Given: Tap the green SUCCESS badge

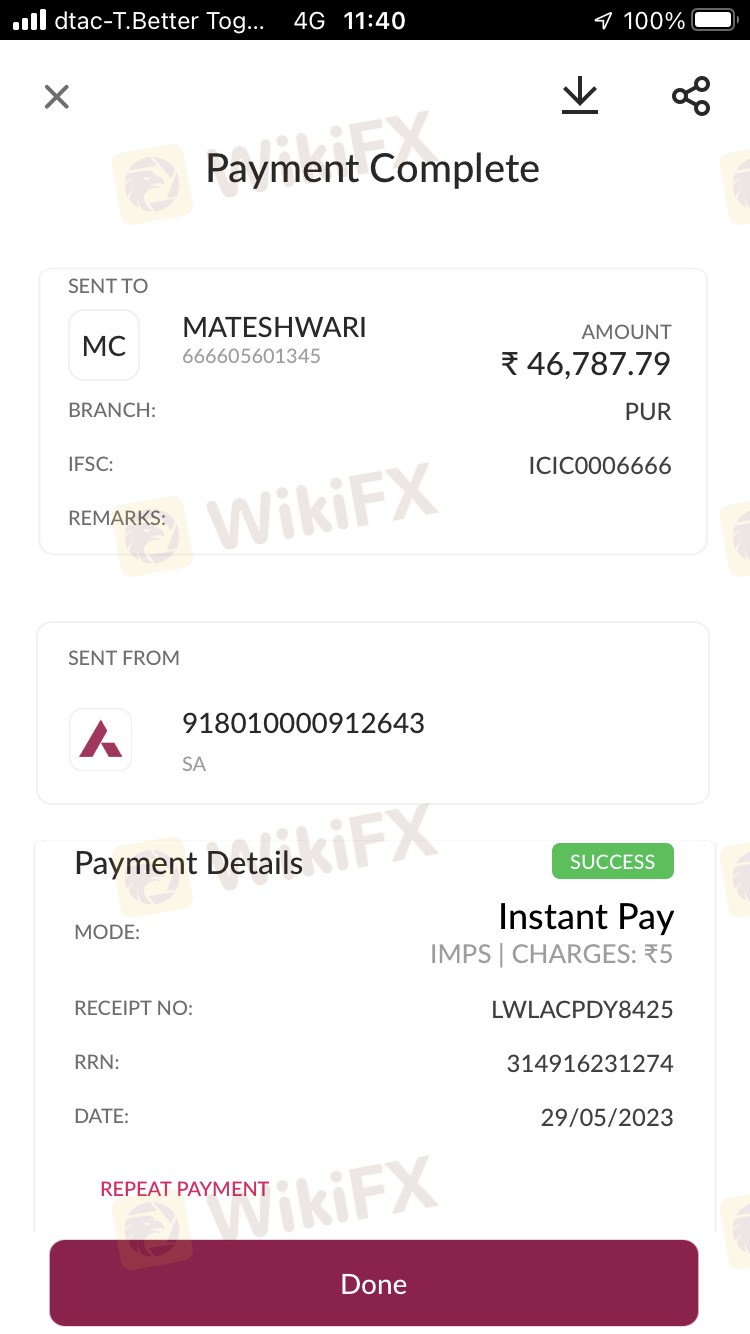Looking at the screenshot, I should click(x=612, y=862).
